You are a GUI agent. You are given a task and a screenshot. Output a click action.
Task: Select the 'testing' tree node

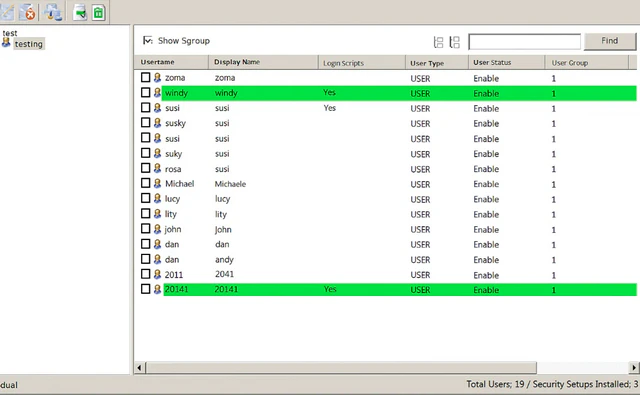29,44
